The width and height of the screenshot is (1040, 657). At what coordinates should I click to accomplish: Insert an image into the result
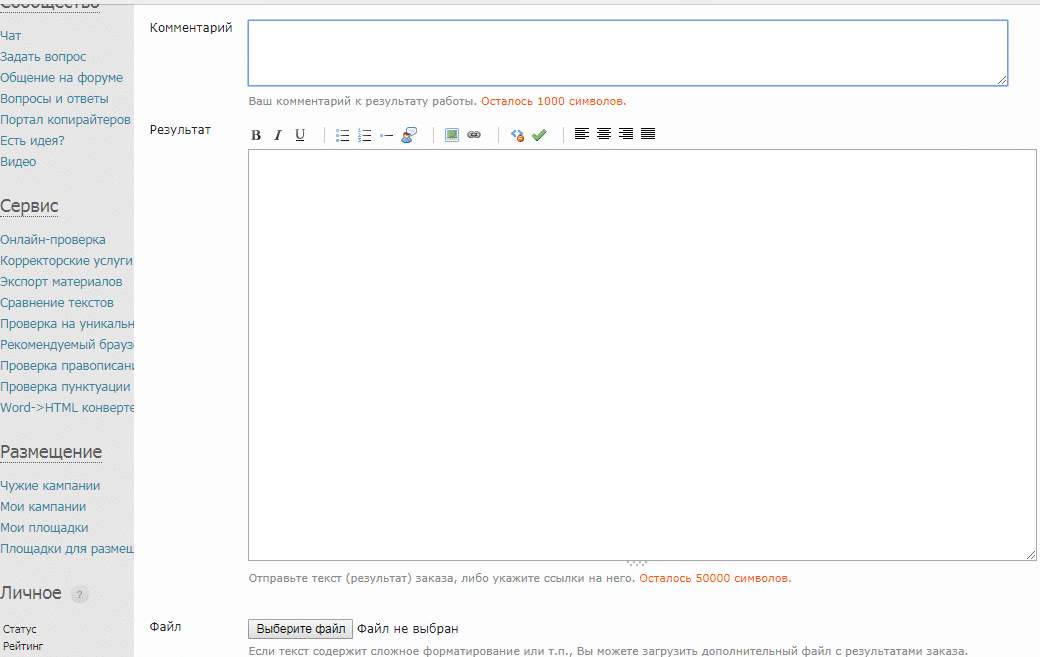click(x=452, y=135)
